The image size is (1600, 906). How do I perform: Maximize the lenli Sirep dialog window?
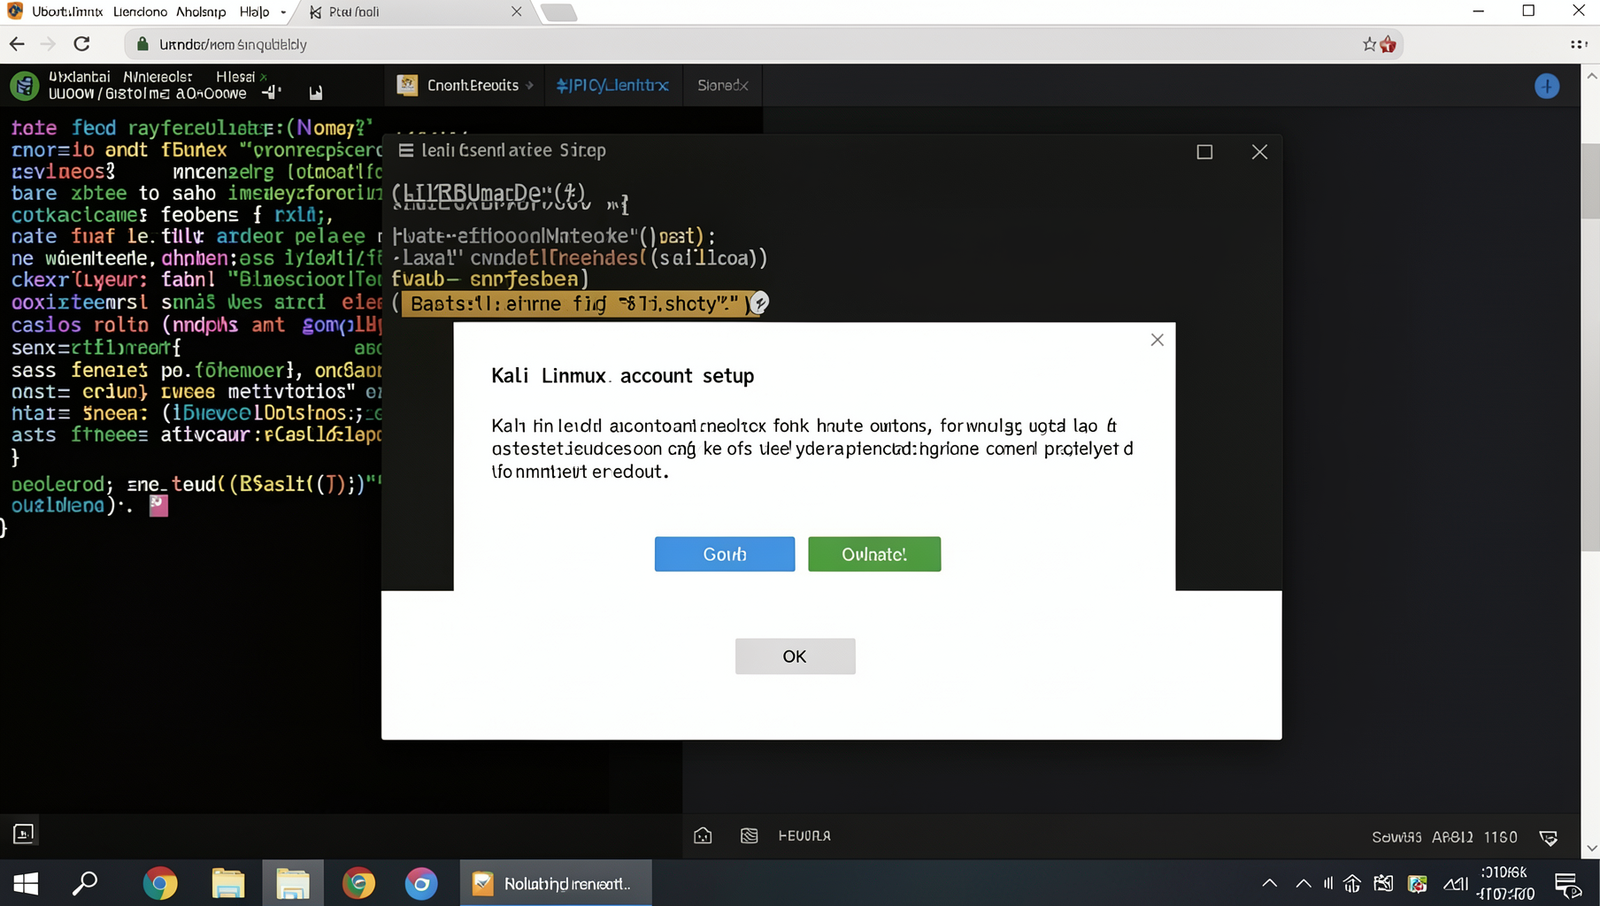click(1205, 152)
